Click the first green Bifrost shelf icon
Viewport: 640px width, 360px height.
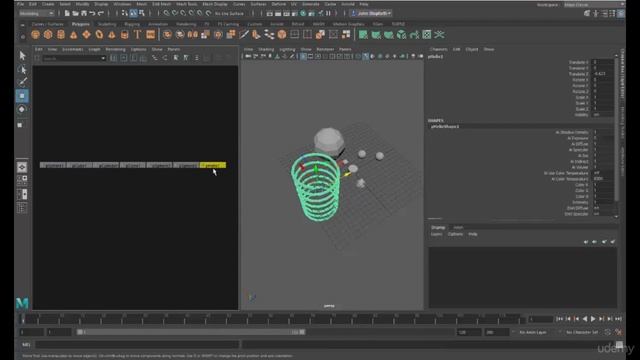click(363, 35)
